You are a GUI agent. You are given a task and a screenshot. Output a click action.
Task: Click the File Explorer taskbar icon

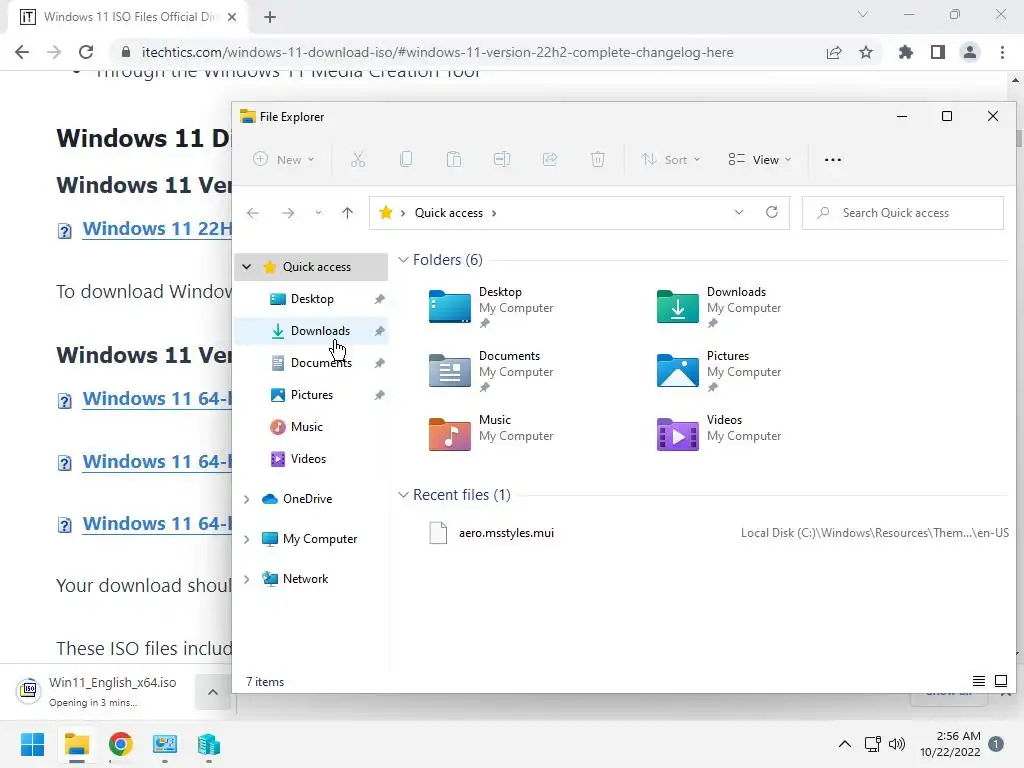(76, 744)
